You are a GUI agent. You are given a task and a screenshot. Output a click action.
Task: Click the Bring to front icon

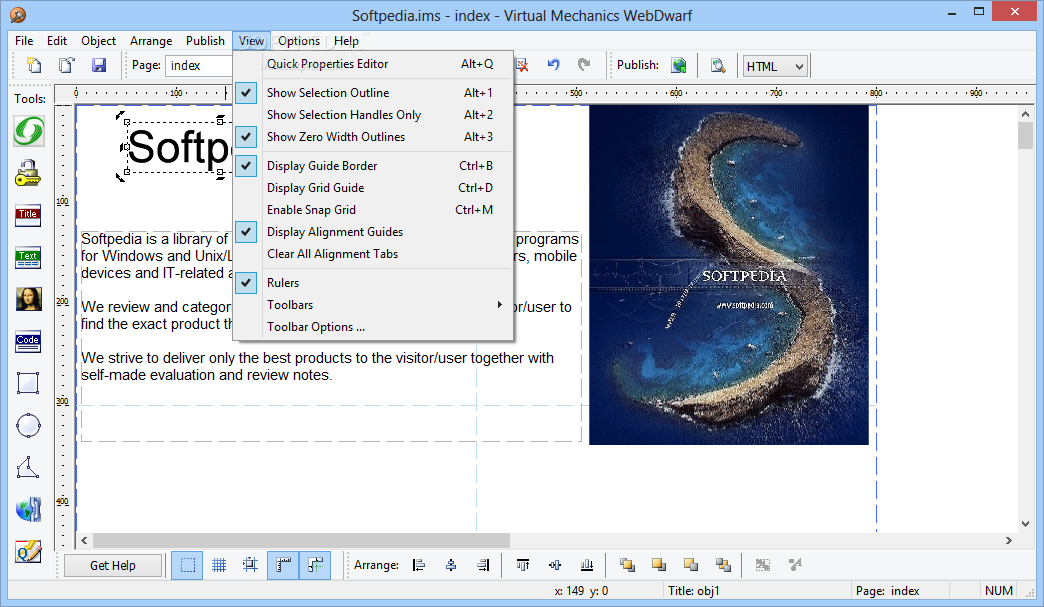627,565
